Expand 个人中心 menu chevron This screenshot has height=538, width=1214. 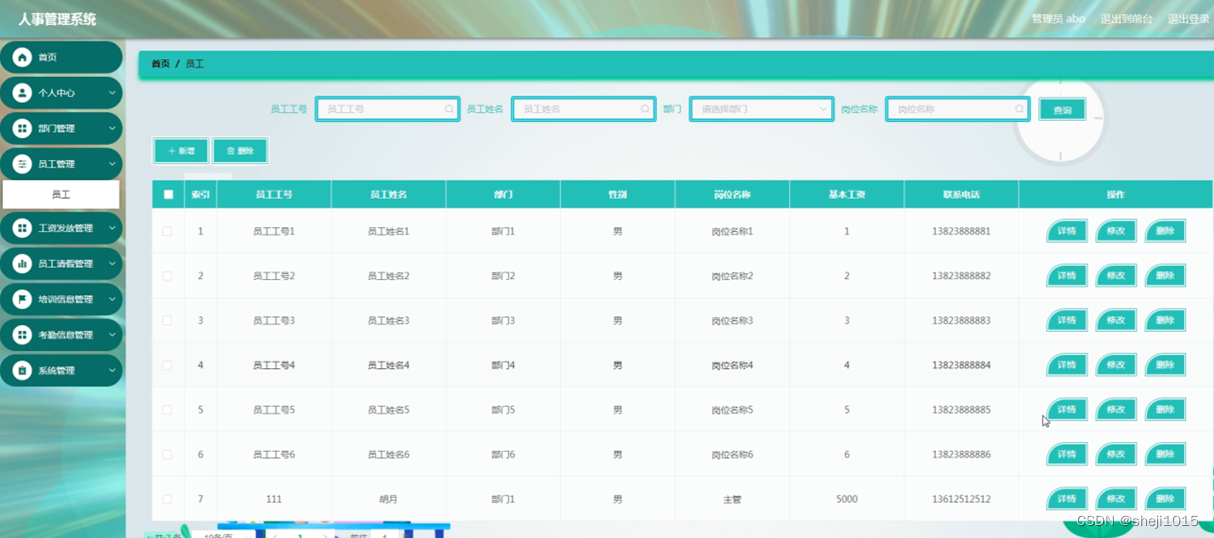click(x=112, y=93)
